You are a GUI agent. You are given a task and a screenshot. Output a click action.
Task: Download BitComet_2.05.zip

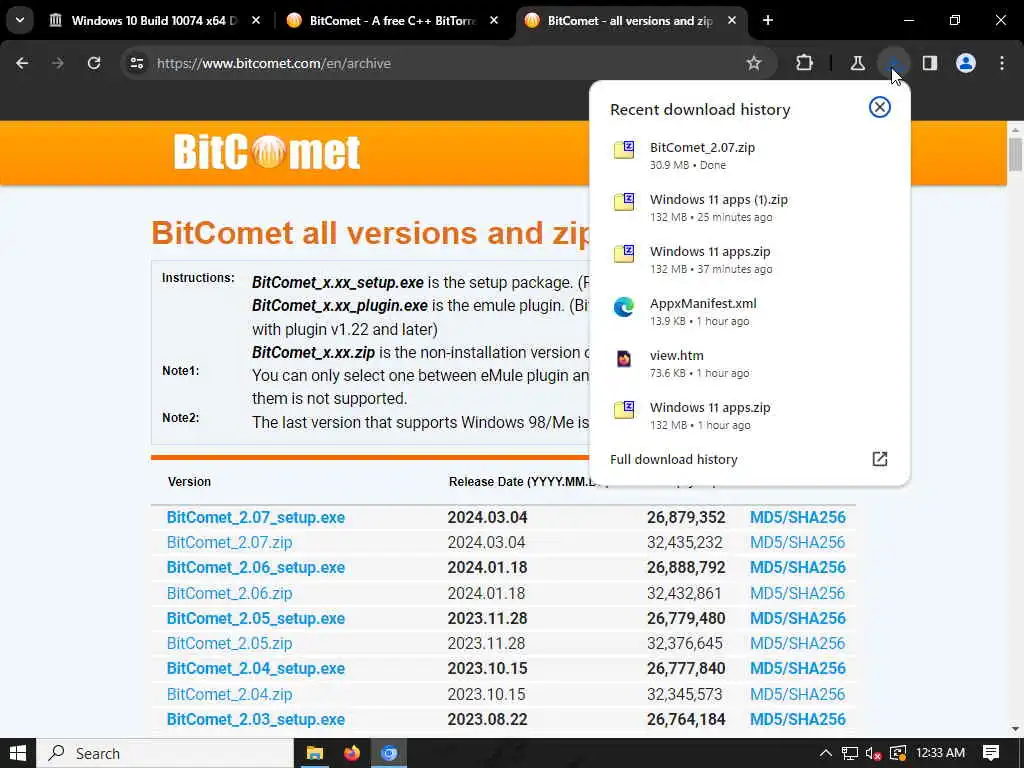pyautogui.click(x=229, y=643)
